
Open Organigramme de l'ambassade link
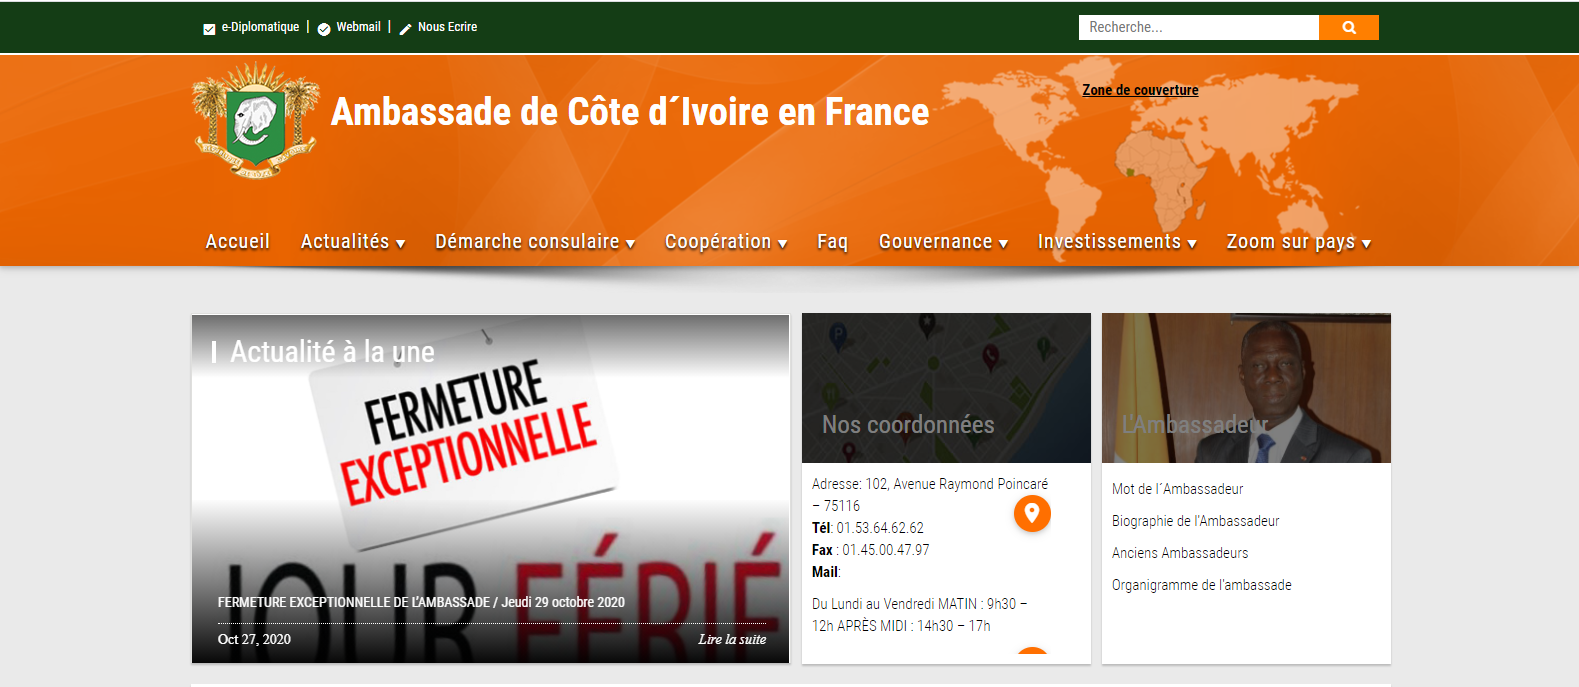click(1201, 585)
